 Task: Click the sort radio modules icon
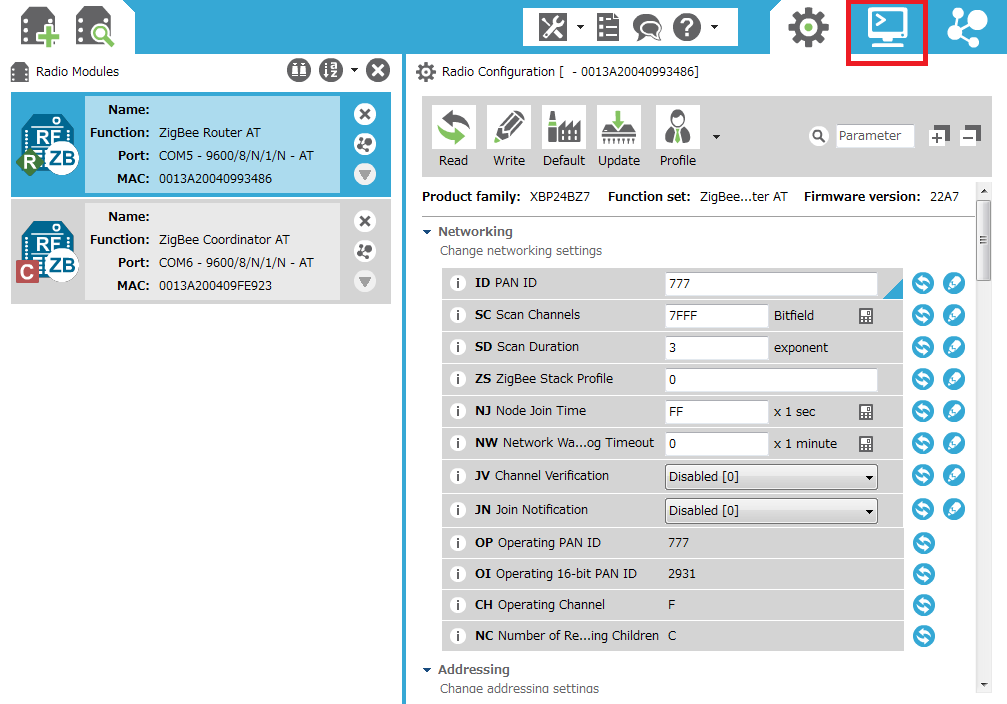coord(331,70)
